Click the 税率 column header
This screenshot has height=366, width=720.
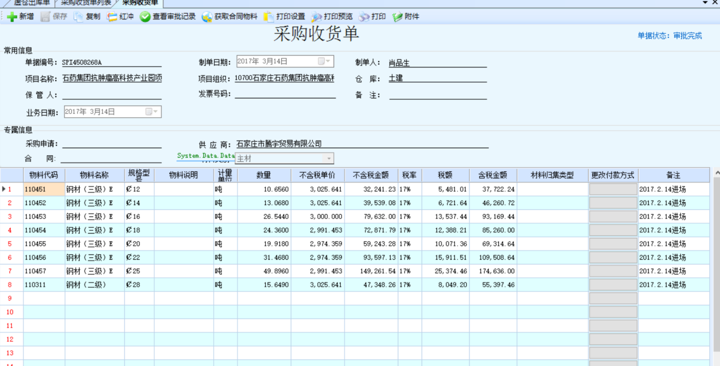(x=409, y=175)
